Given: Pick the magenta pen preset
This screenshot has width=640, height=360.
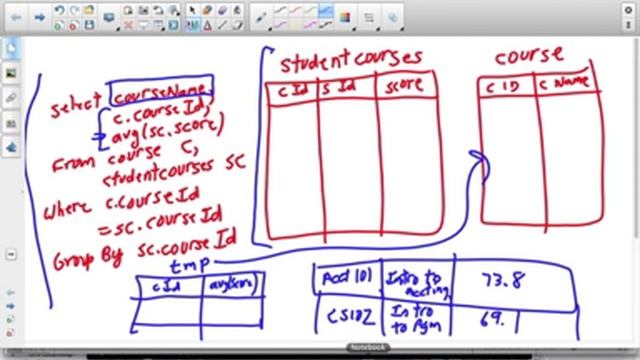Looking at the screenshot, I should [310, 25].
